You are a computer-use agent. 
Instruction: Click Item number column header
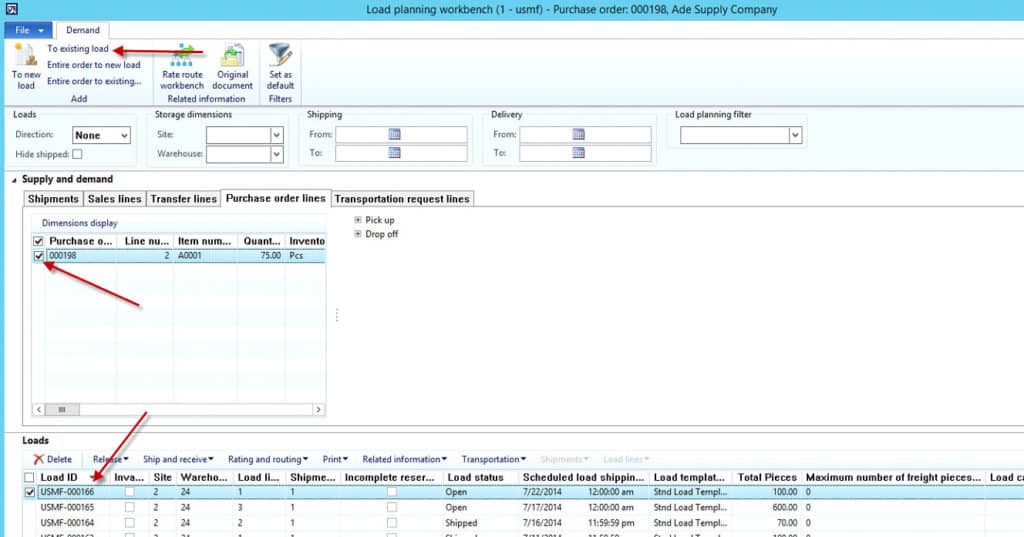205,241
